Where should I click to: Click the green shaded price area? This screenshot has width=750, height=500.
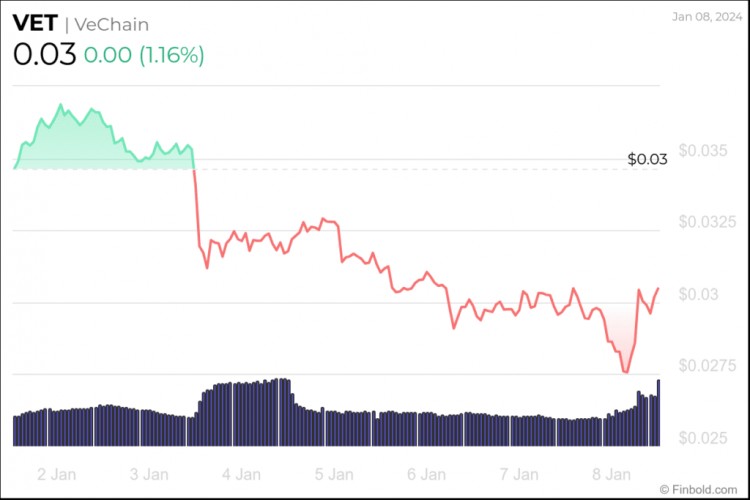click(80, 140)
